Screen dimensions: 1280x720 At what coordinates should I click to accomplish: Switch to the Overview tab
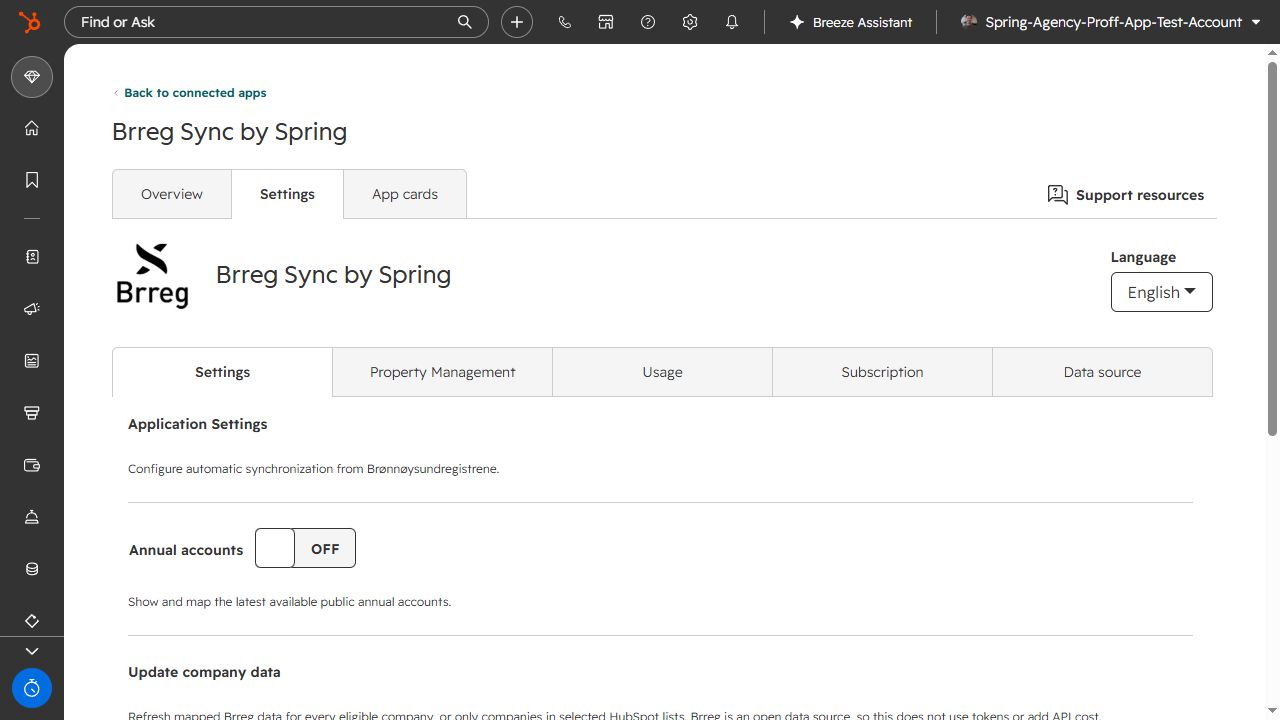pyautogui.click(x=172, y=194)
